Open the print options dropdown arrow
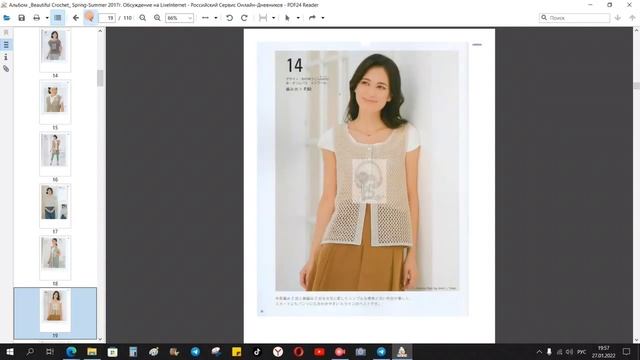This screenshot has width=640, height=360. pyautogui.click(x=47, y=18)
